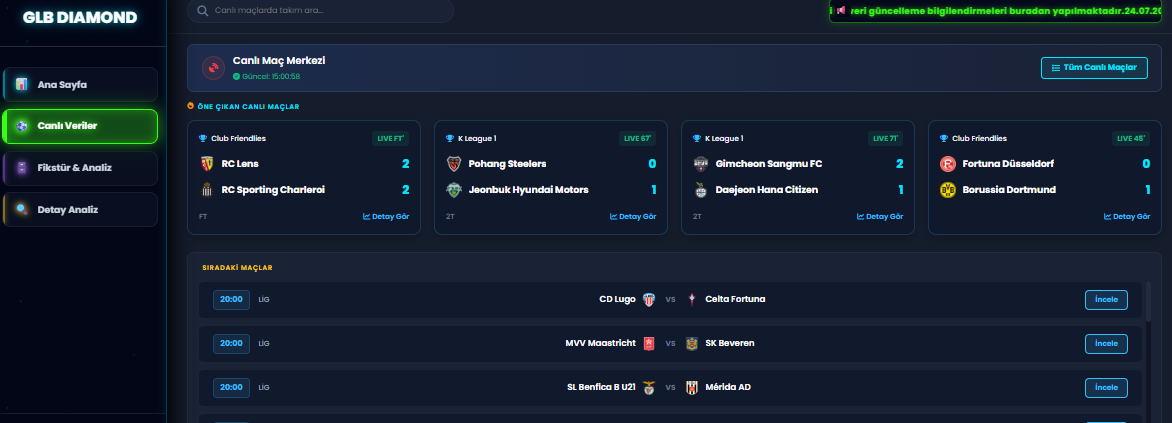Click the Tüm Canlı Maçlar button

coord(1094,67)
